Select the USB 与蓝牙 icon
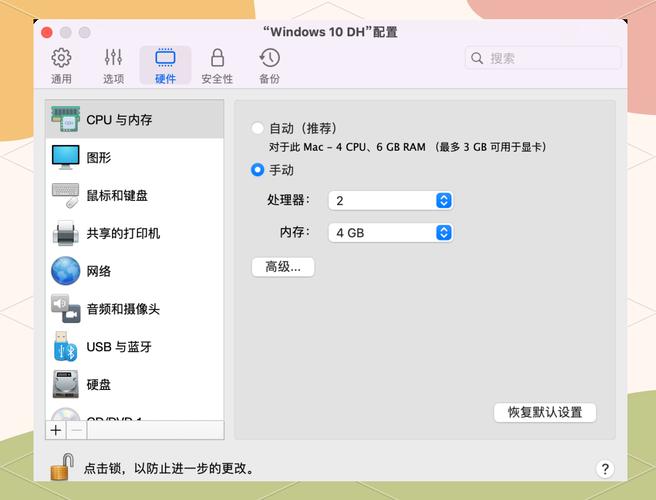Image resolution: width=656 pixels, height=500 pixels. (66, 346)
